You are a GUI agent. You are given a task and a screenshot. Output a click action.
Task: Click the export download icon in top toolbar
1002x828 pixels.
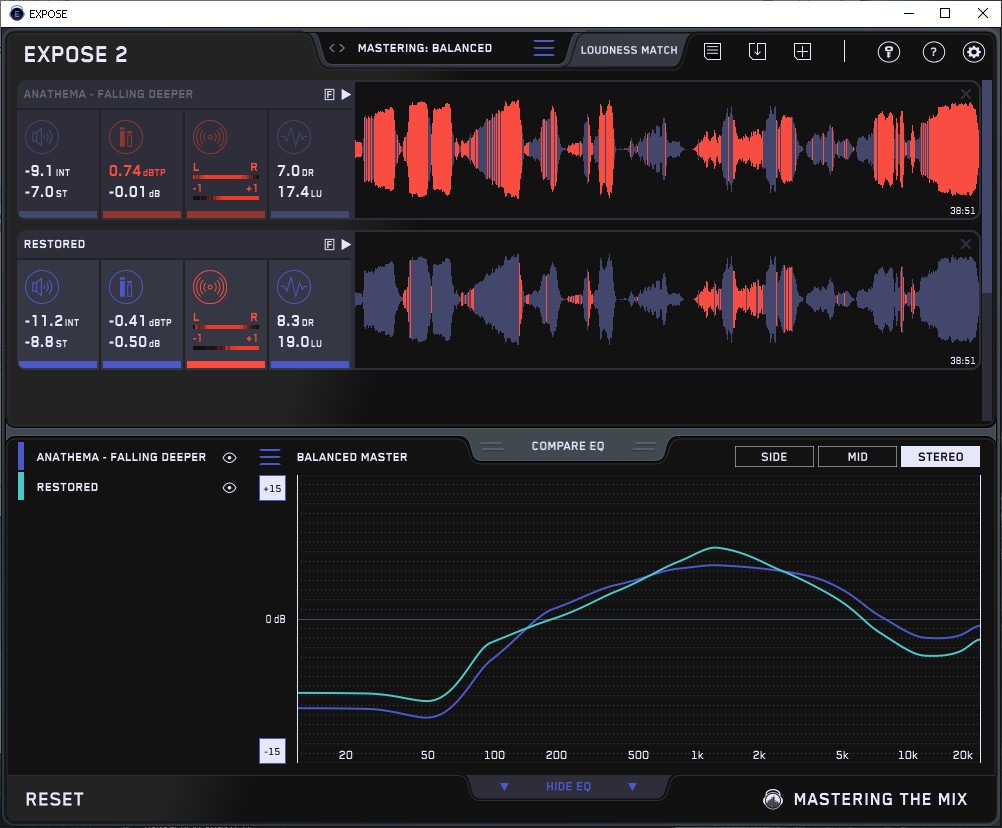(x=758, y=51)
